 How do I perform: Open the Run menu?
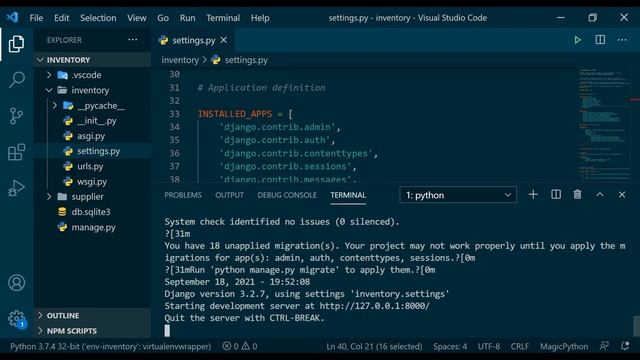point(187,18)
